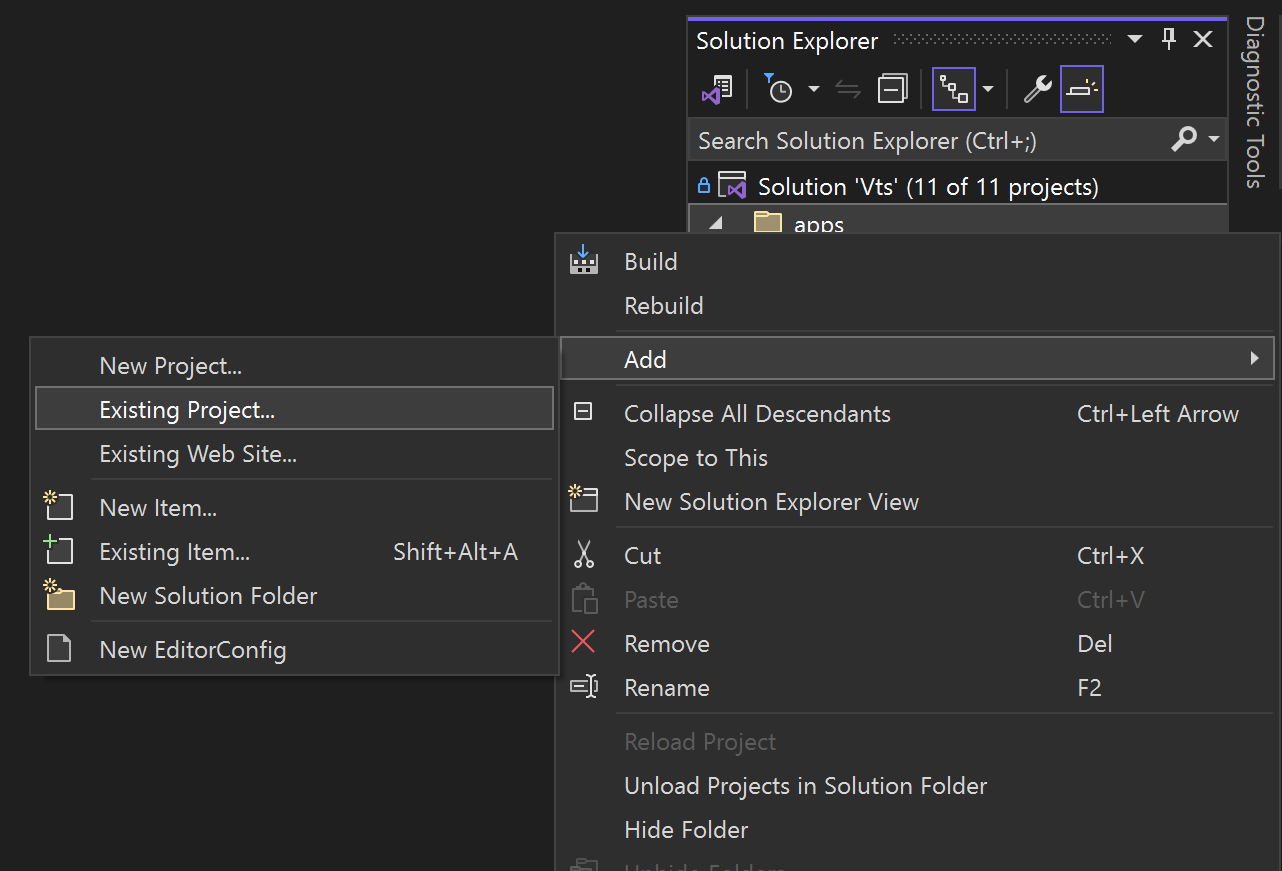Toggle Preview Selected Items button
The width and height of the screenshot is (1282, 871).
[x=1082, y=90]
